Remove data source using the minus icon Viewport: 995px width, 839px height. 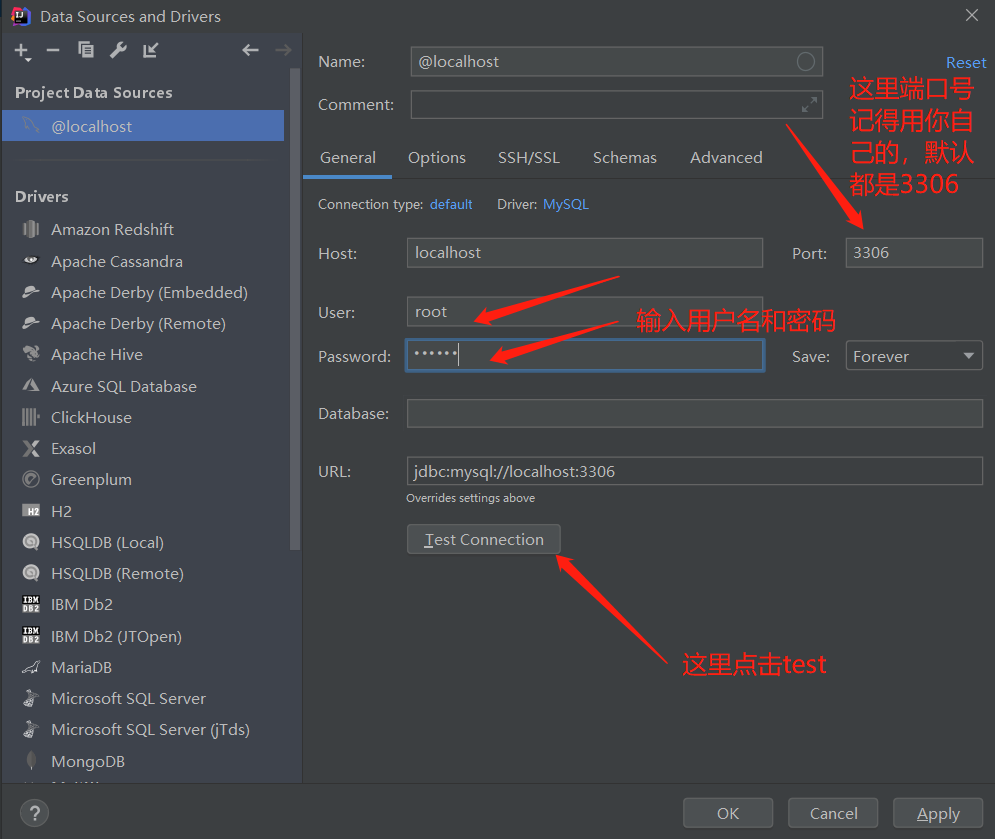53,50
